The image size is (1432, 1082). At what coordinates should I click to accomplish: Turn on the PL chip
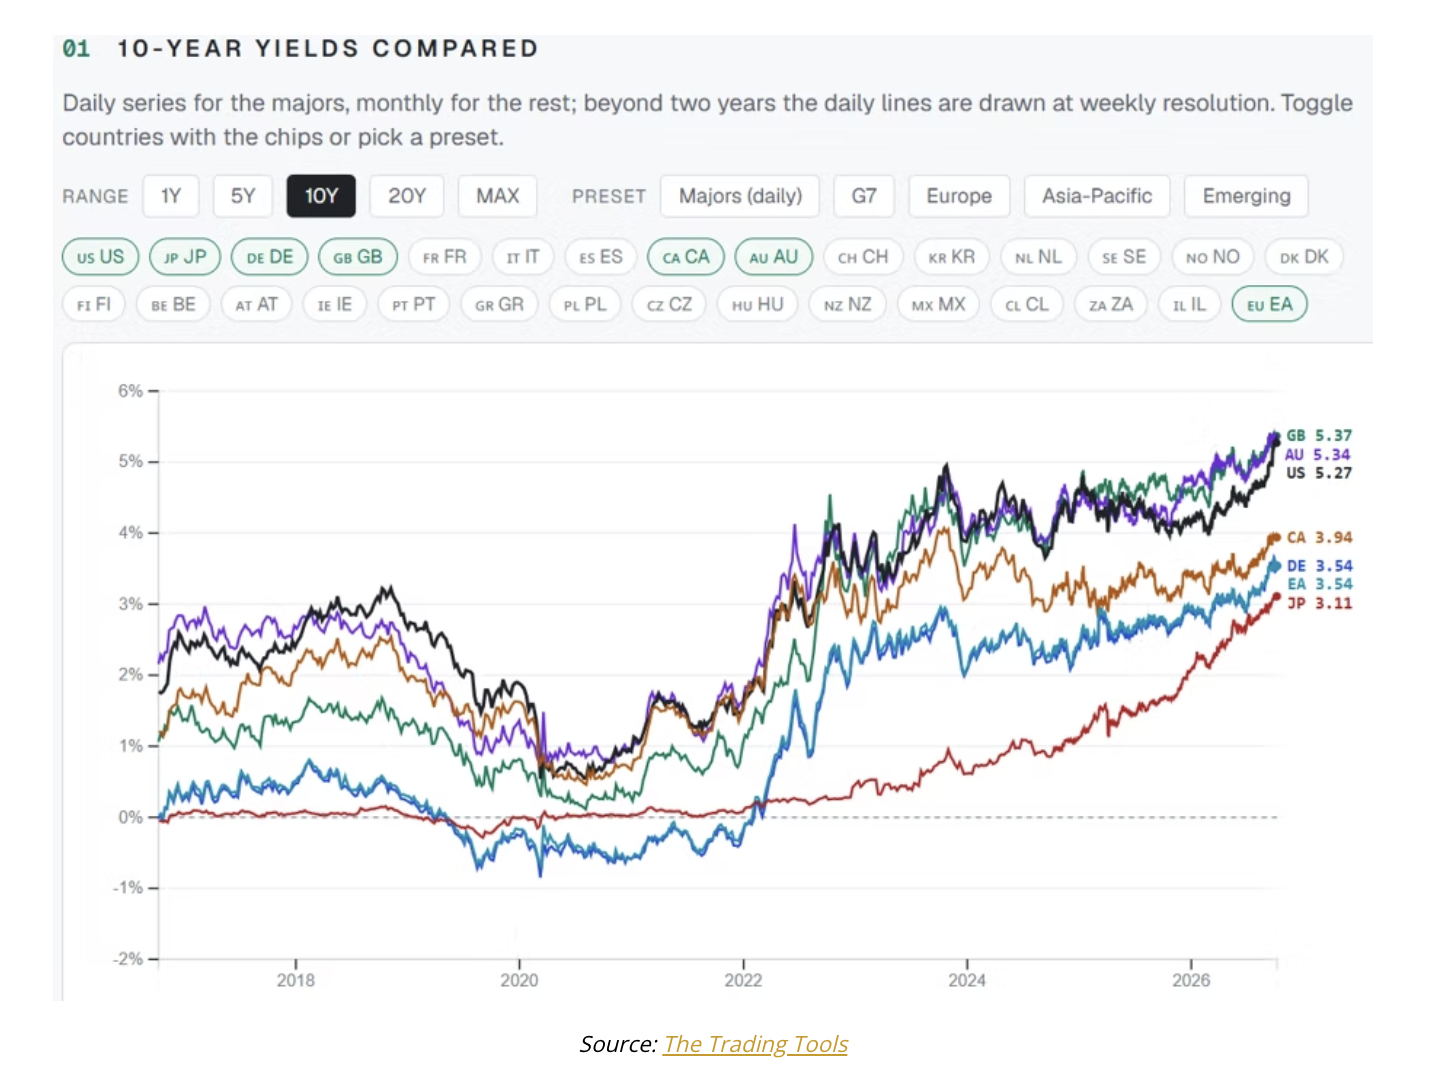click(585, 304)
